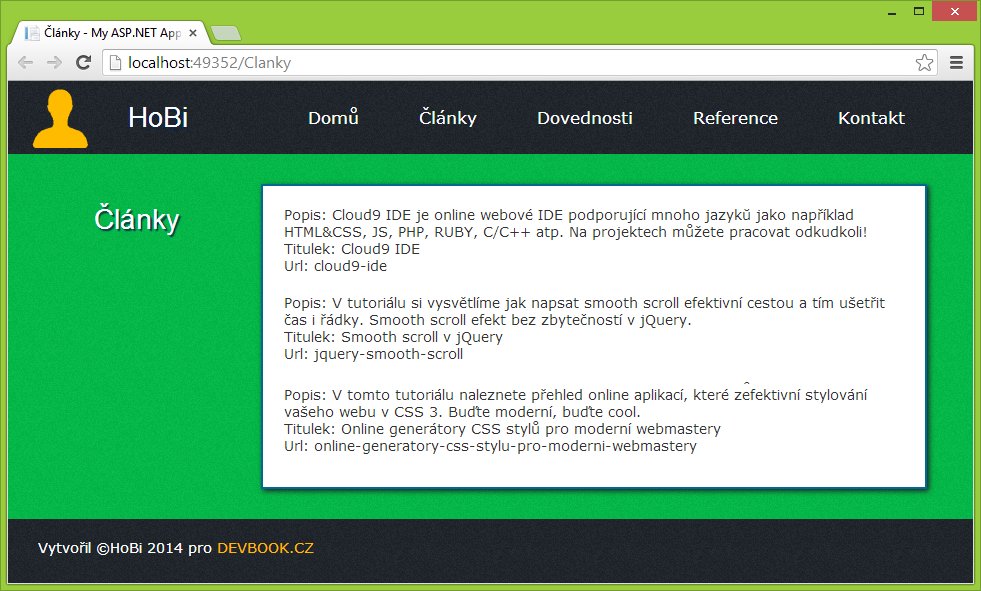Viewport: 981px width, 591px height.
Task: Click the browser forward arrow
Action: tap(54, 61)
